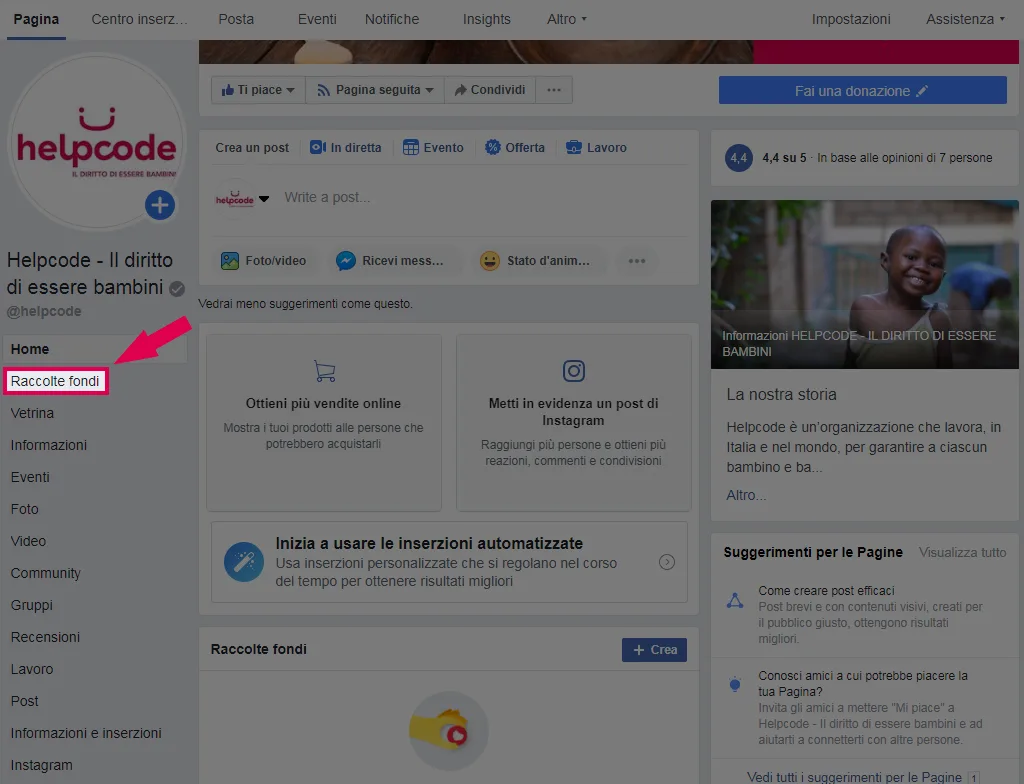
Task: Open the 'Altro' menu in top bar
Action: 567,19
